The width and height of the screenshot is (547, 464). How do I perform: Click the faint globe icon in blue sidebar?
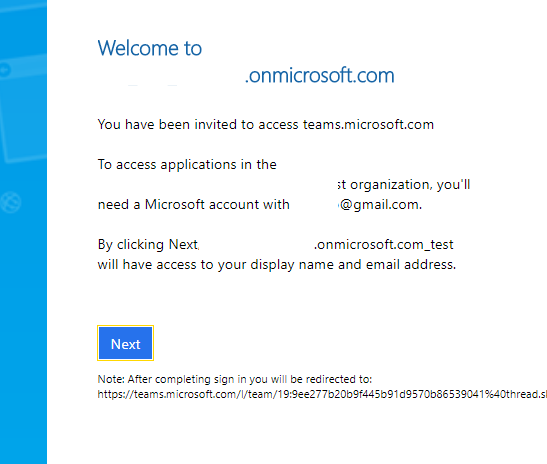[10, 202]
